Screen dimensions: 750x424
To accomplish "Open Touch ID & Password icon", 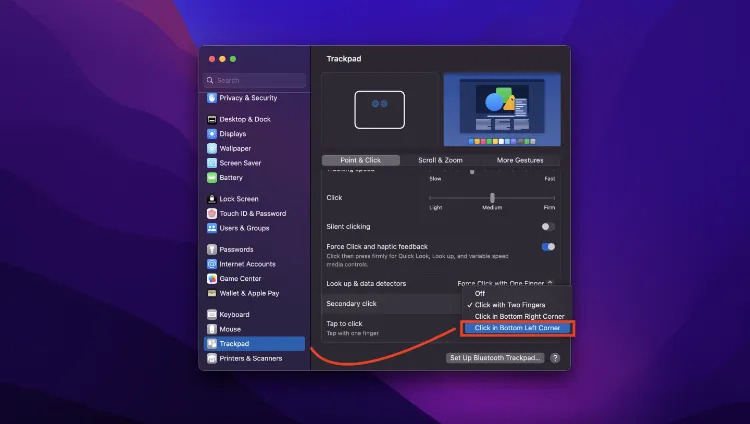I will tap(212, 213).
